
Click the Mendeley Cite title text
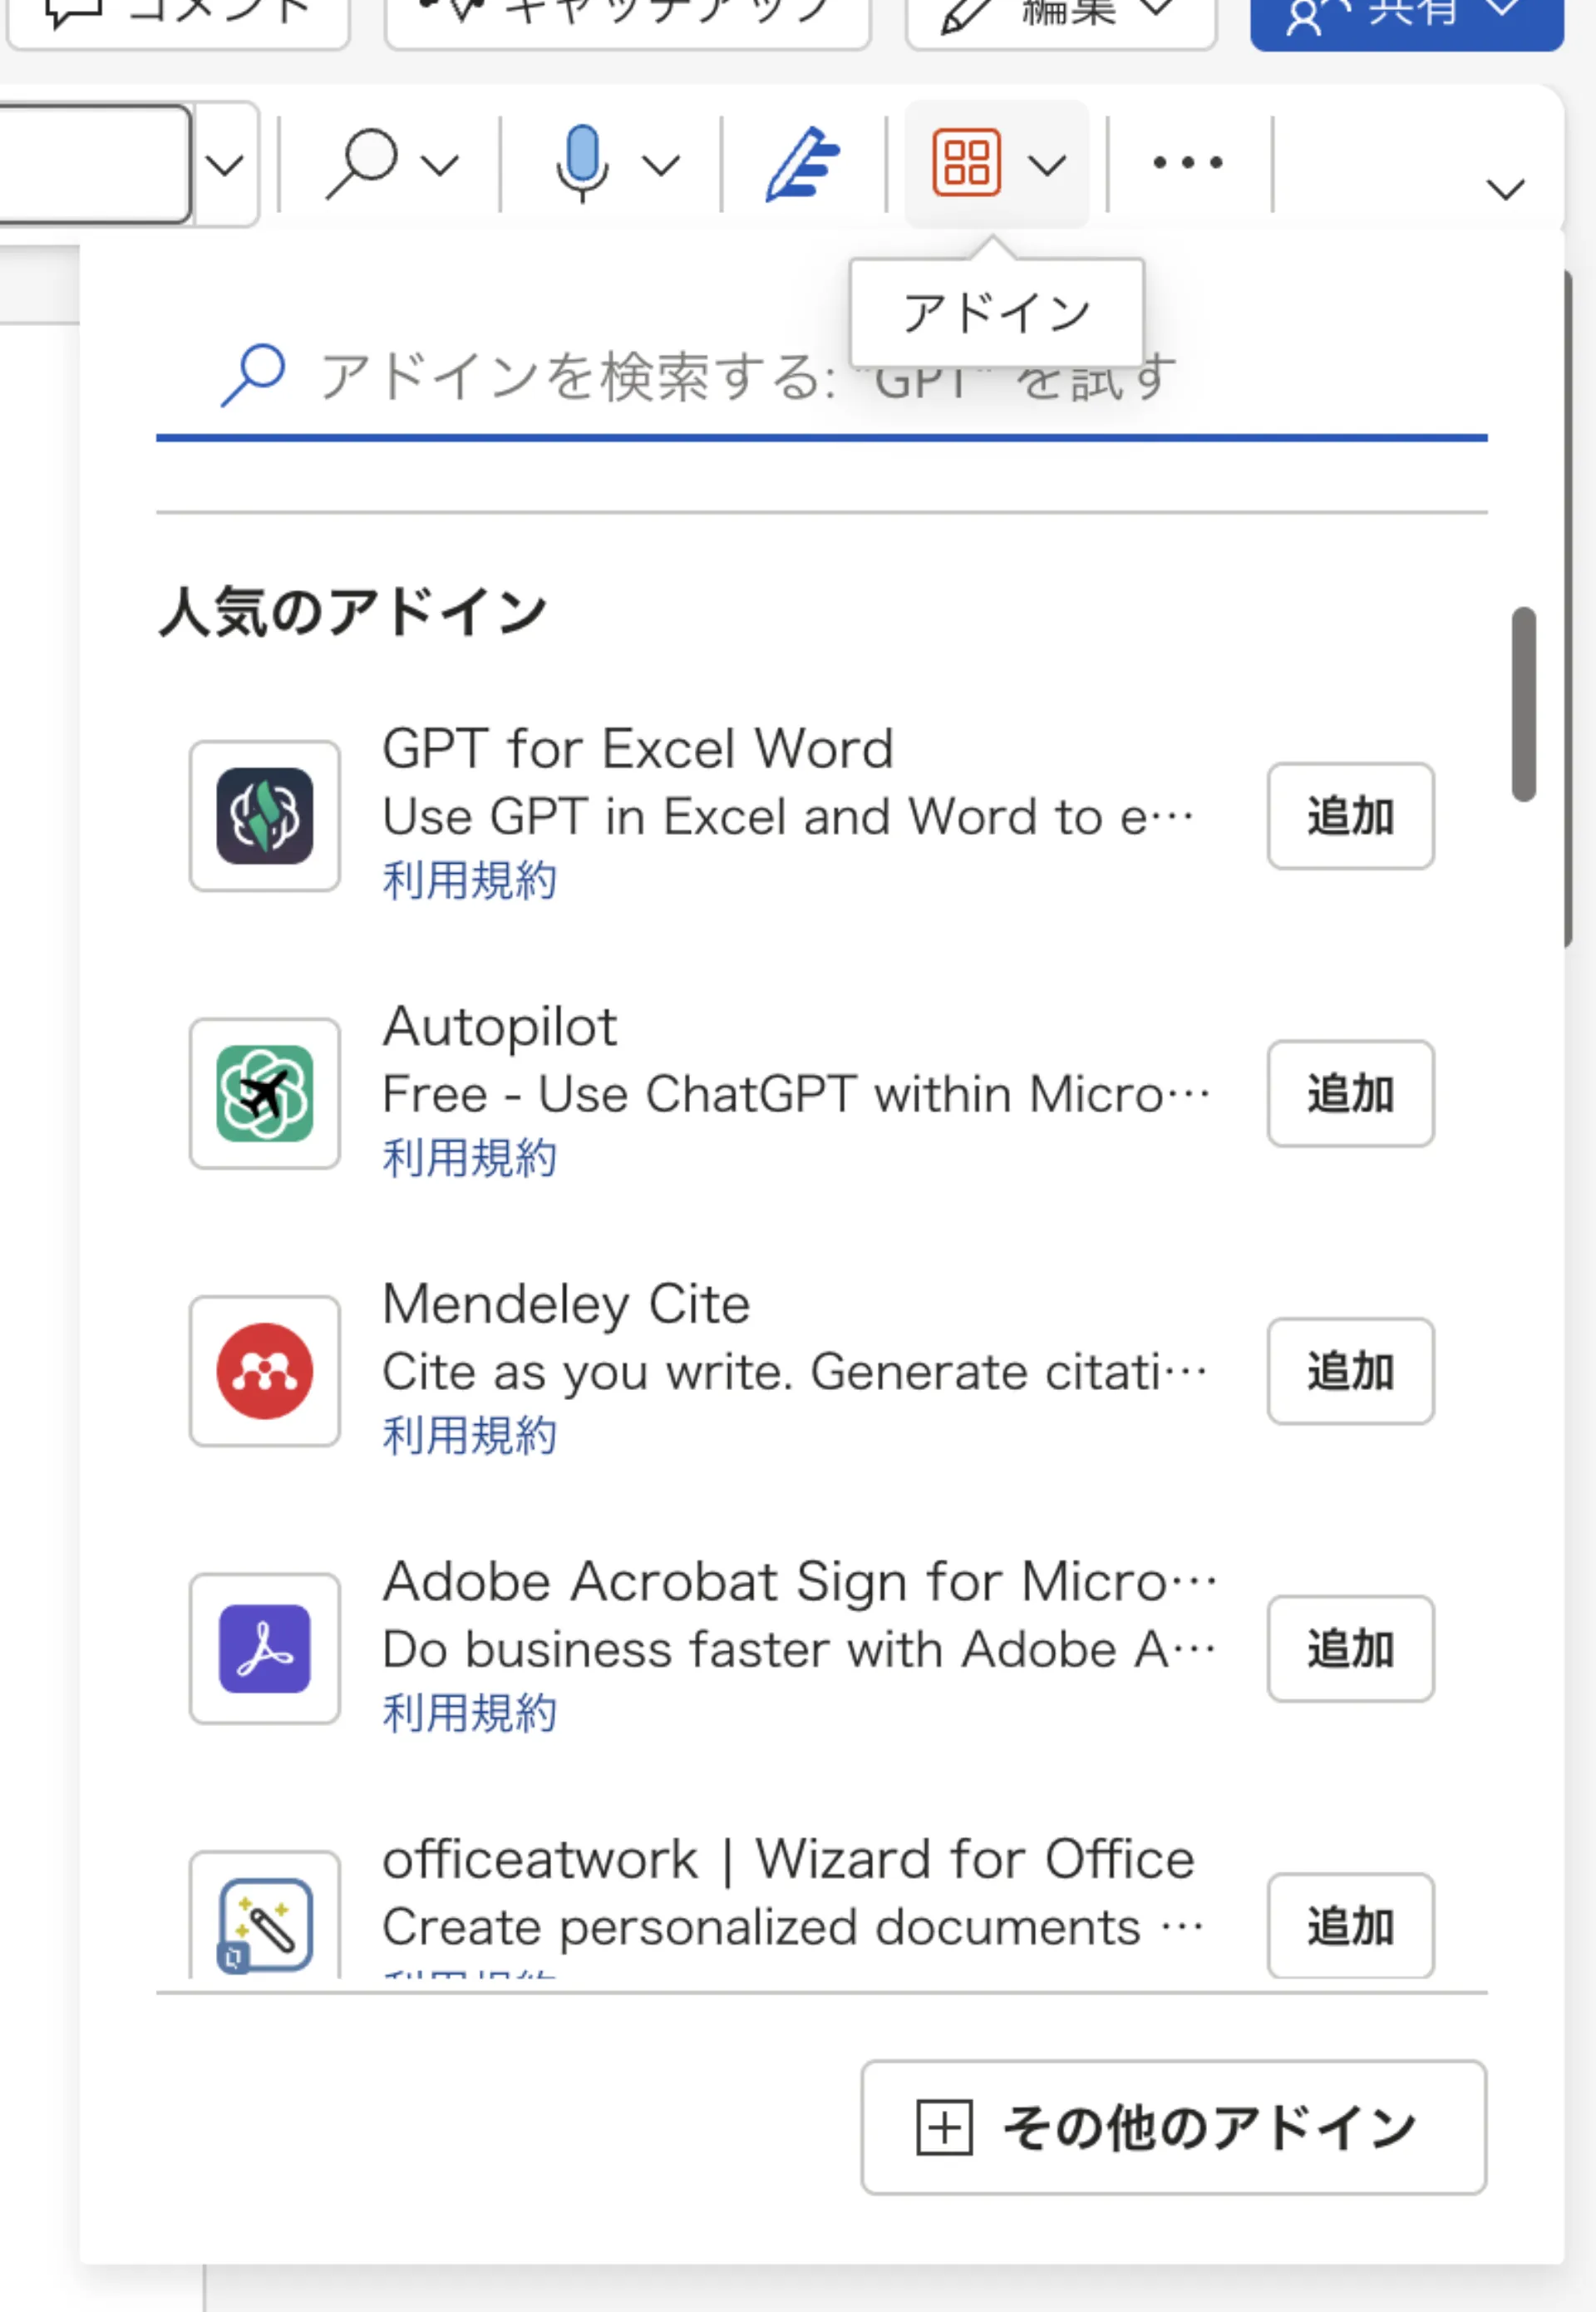click(566, 1305)
